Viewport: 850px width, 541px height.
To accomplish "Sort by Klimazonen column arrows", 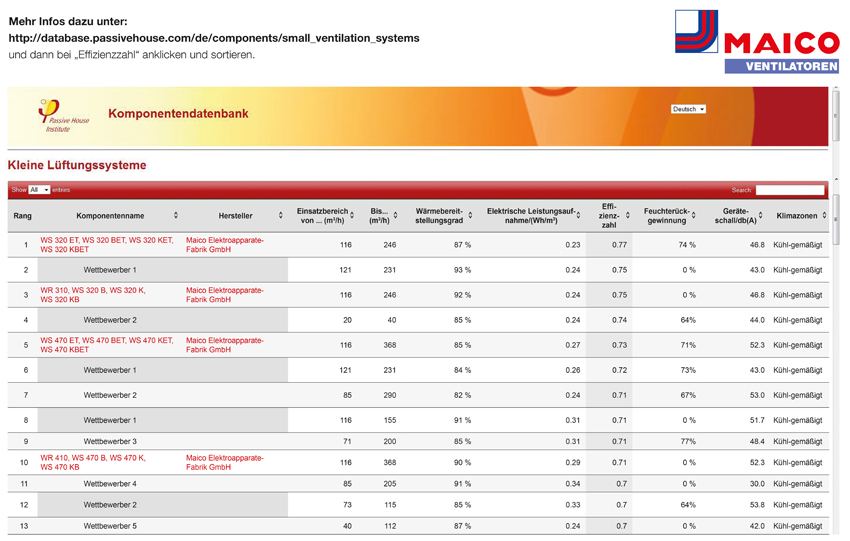I will coord(825,215).
